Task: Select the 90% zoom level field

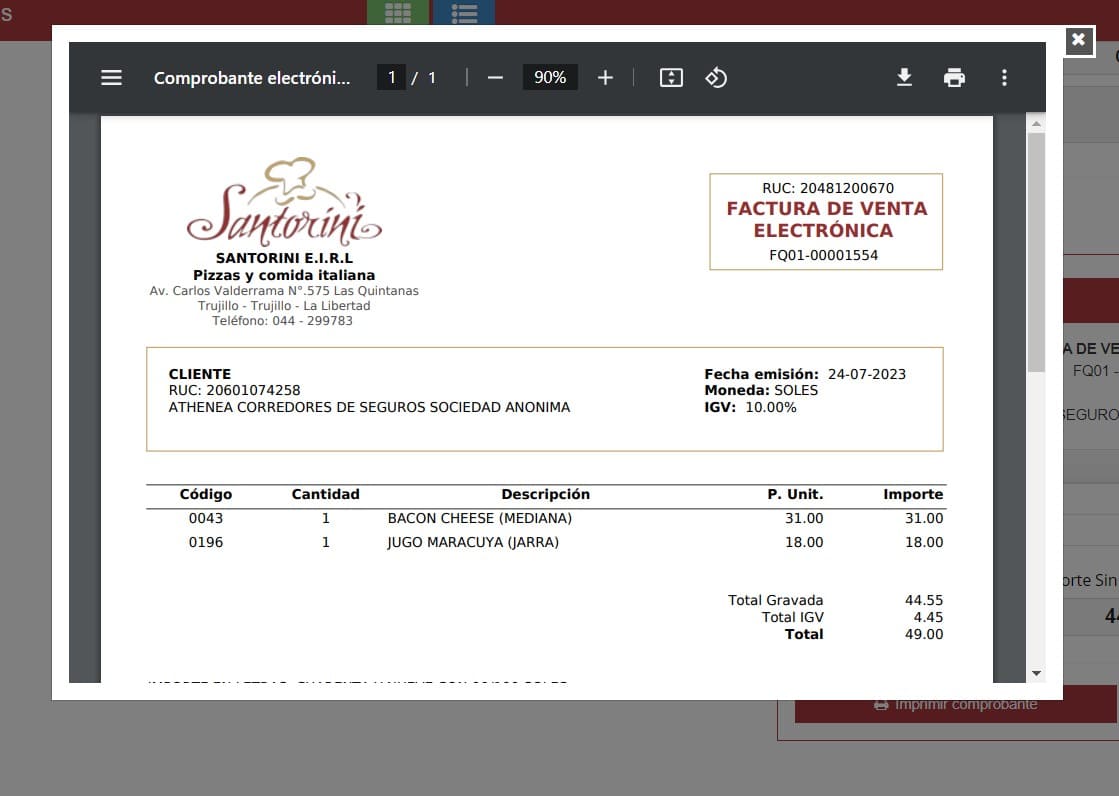Action: click(x=550, y=78)
